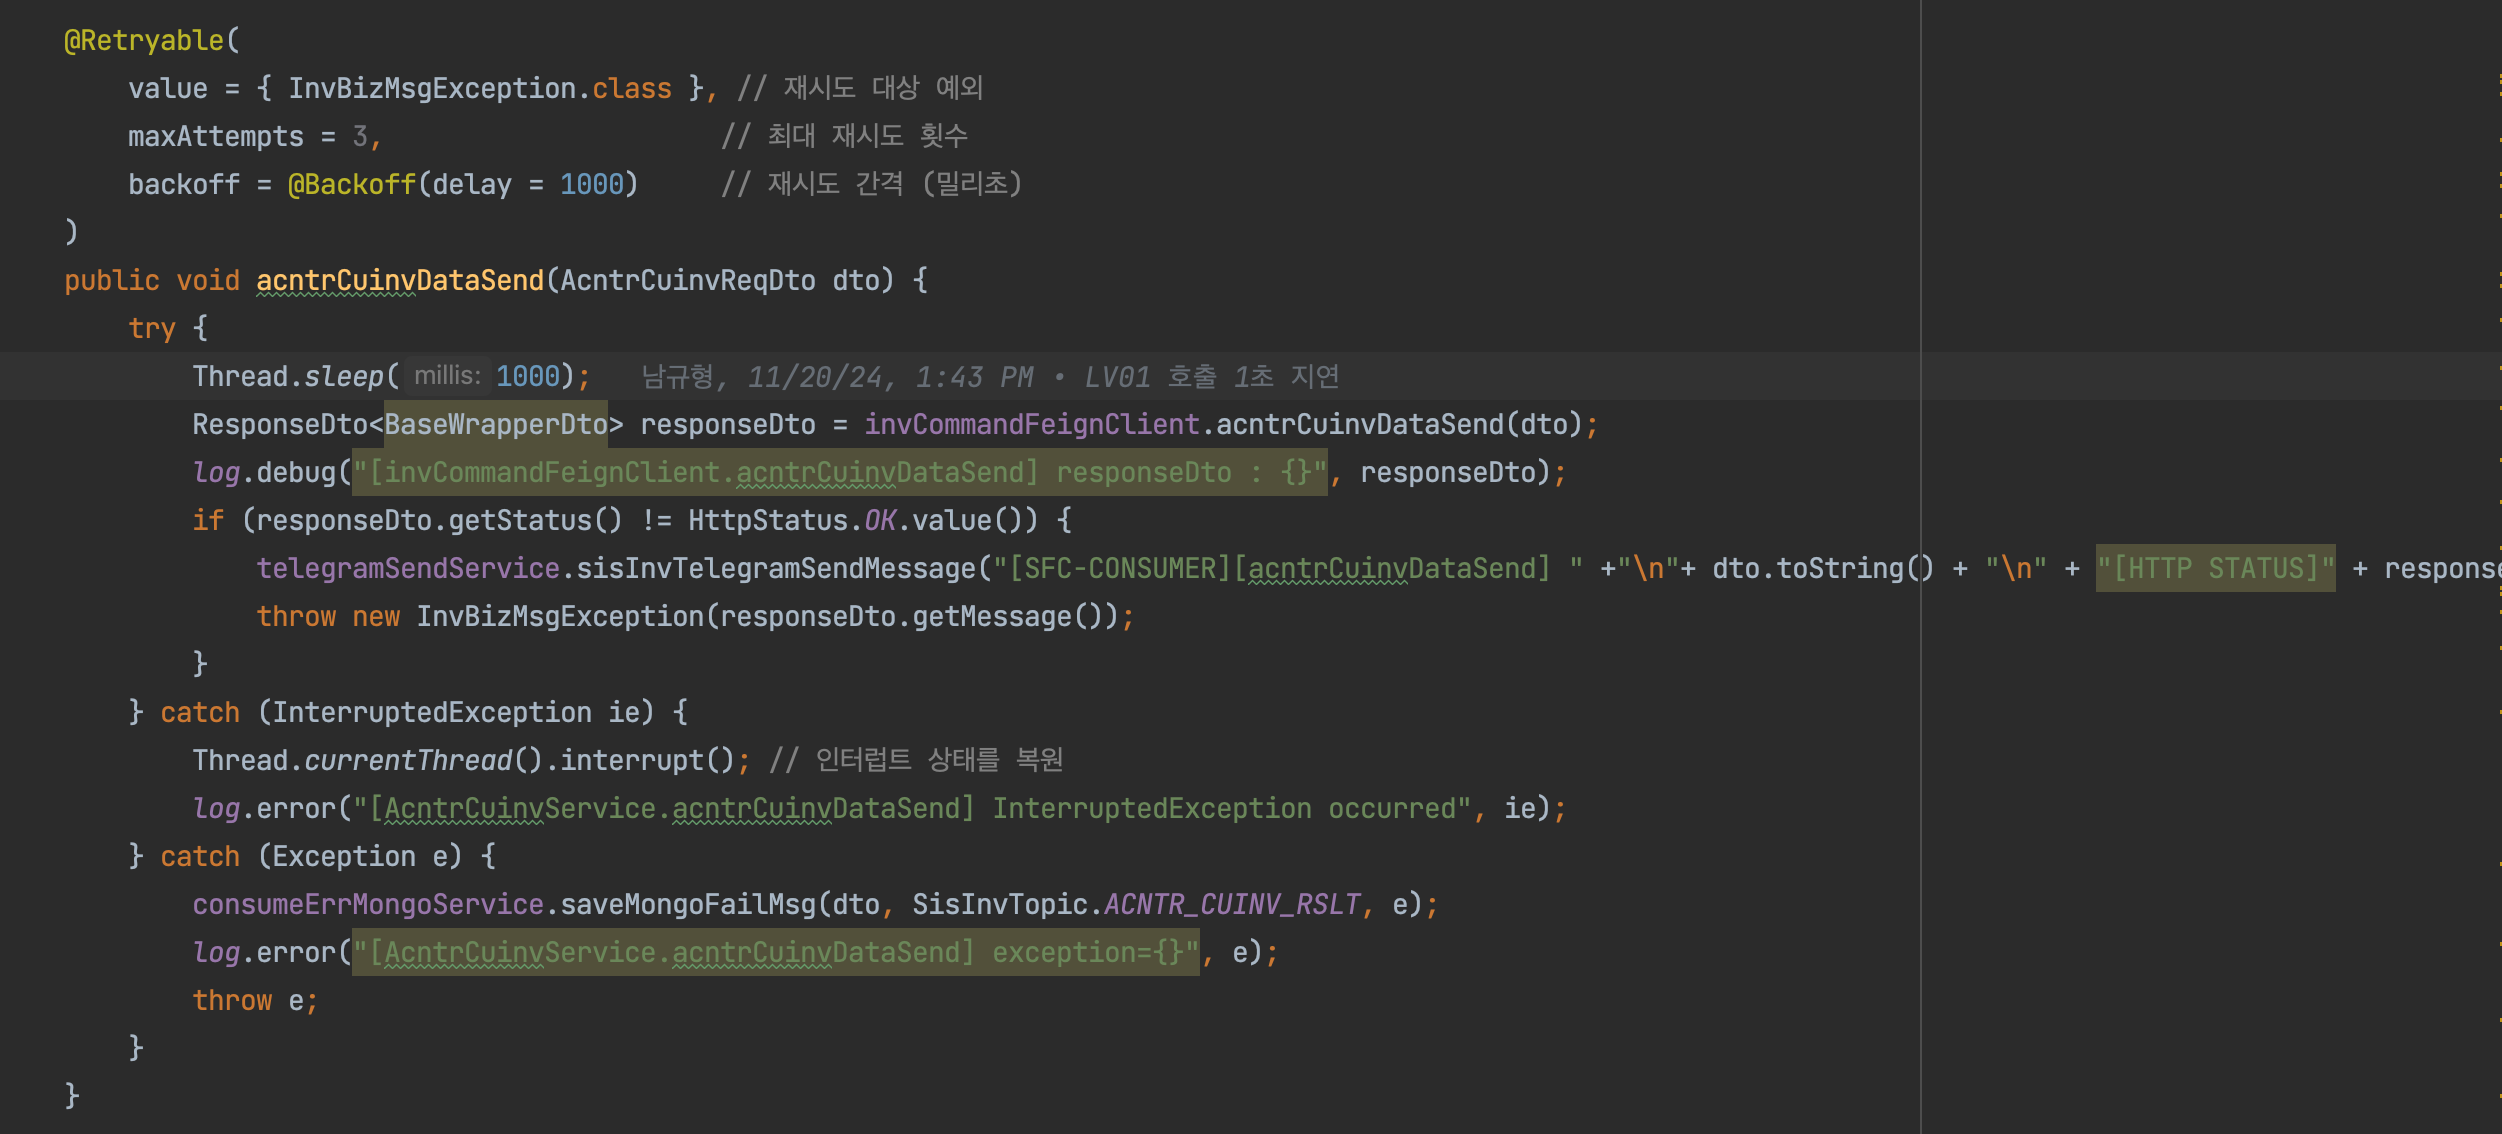Click the highlighted exception={} log string
Image resolution: width=2502 pixels, height=1134 pixels.
[775, 952]
